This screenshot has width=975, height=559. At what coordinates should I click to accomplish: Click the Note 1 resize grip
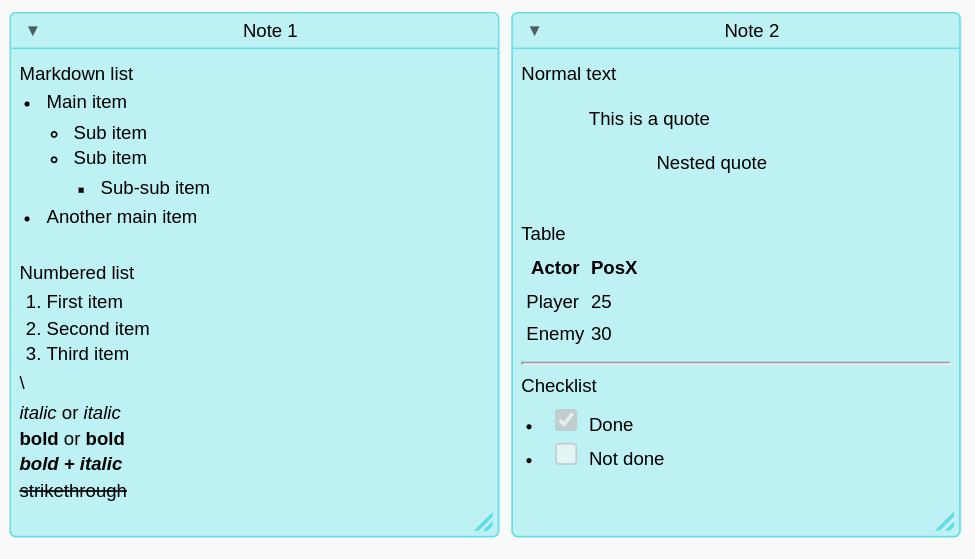click(x=484, y=522)
